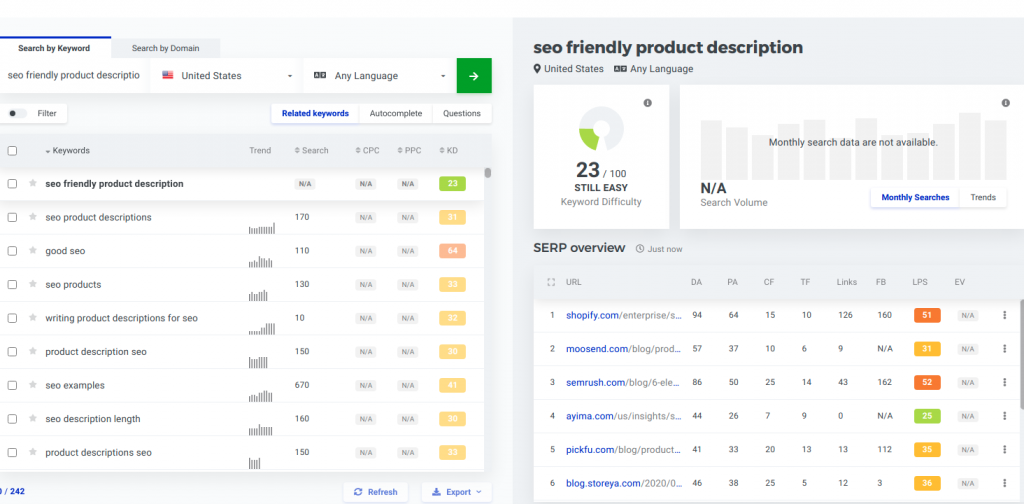The image size is (1024, 504).
Task: Switch to Search by Domain tab
Action: pyautogui.click(x=166, y=48)
